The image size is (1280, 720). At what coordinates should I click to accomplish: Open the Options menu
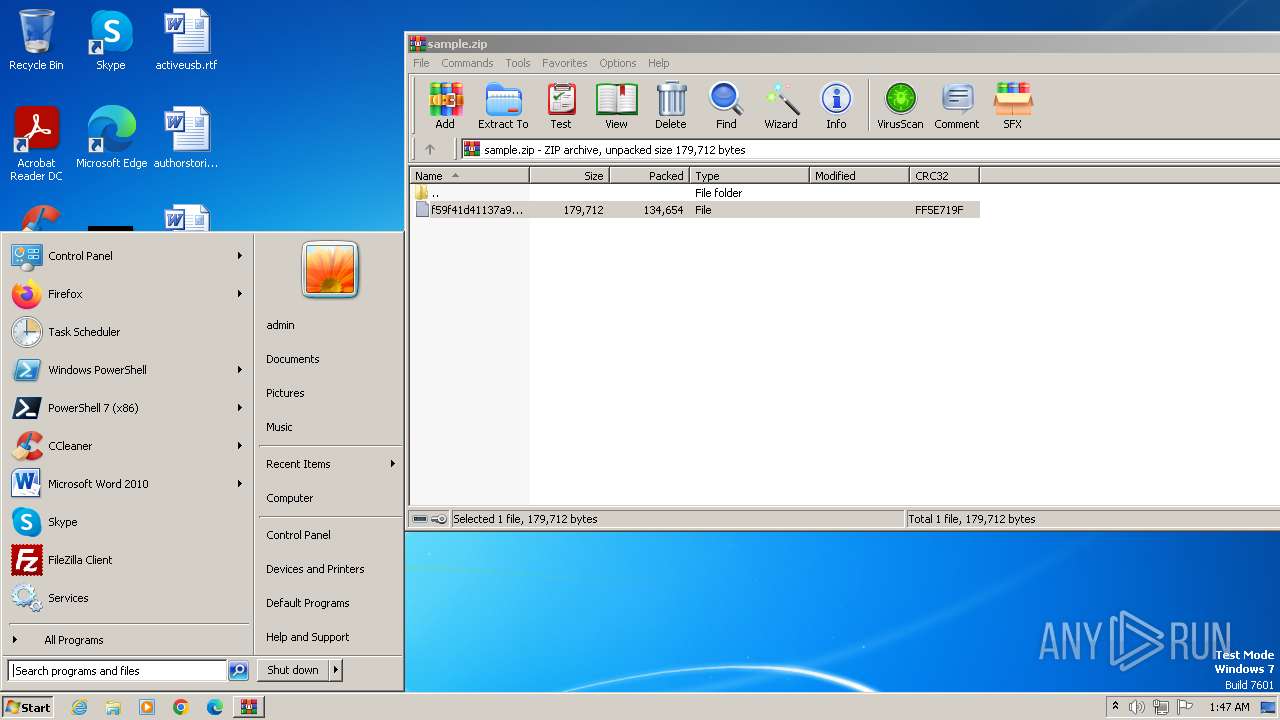pos(618,63)
